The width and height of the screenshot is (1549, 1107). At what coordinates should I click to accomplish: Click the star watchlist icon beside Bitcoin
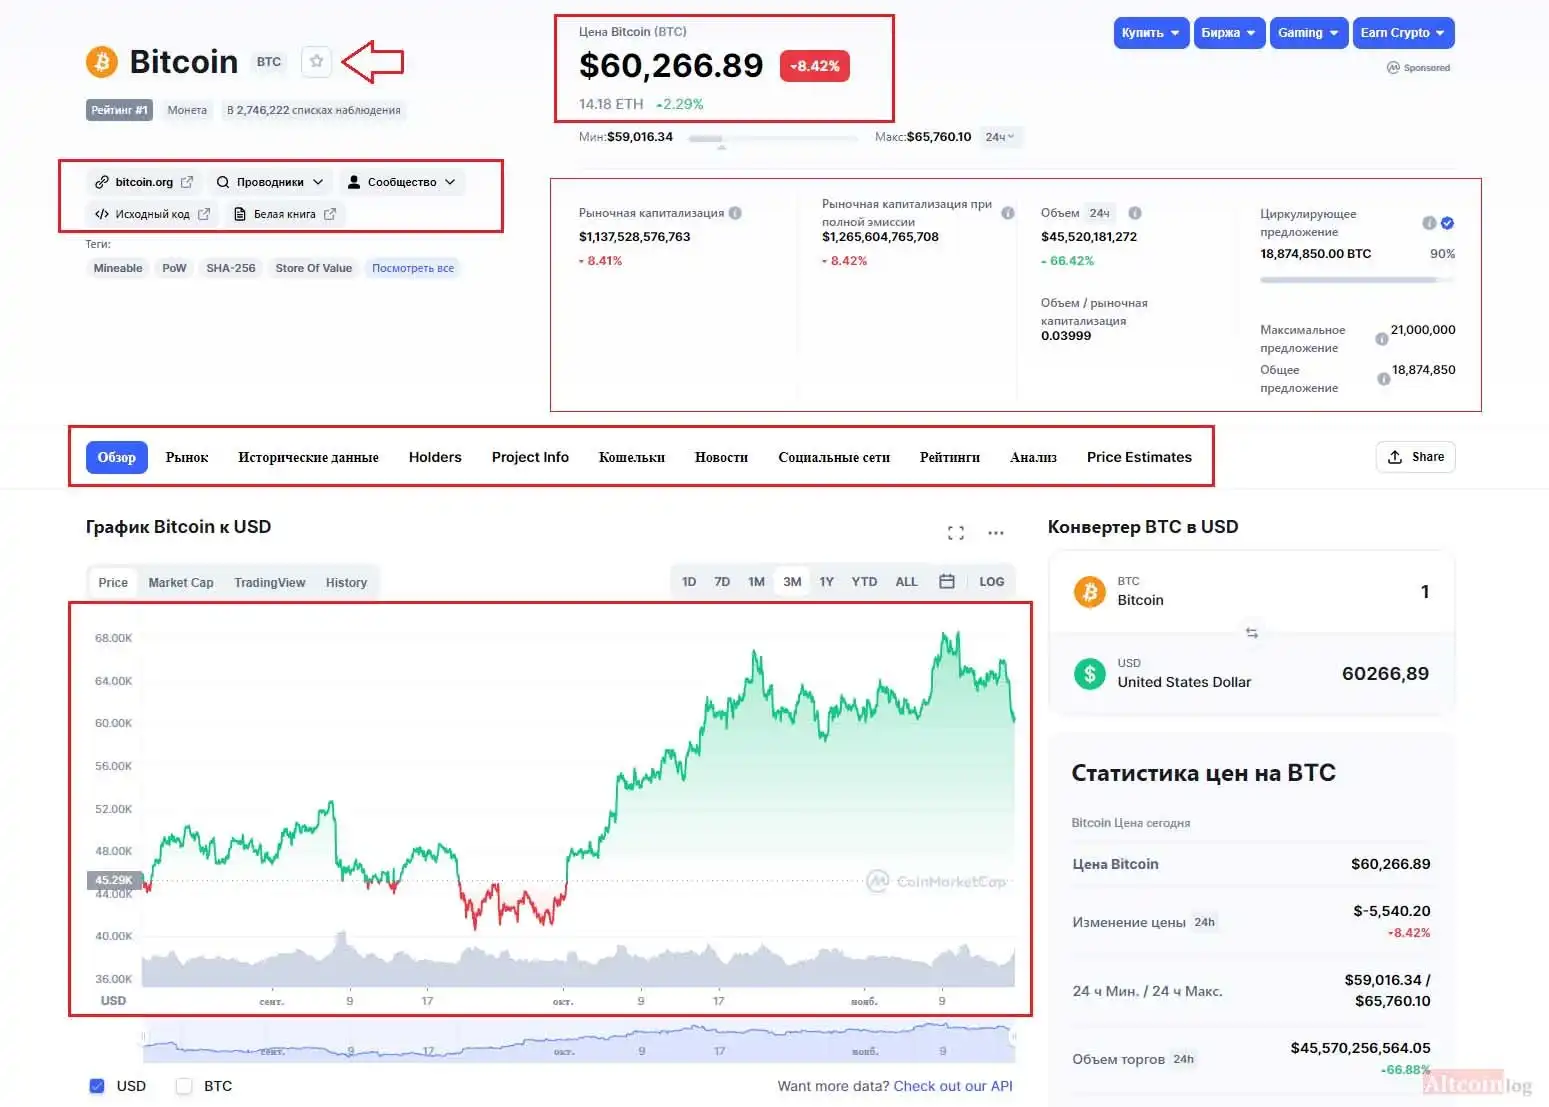[316, 62]
